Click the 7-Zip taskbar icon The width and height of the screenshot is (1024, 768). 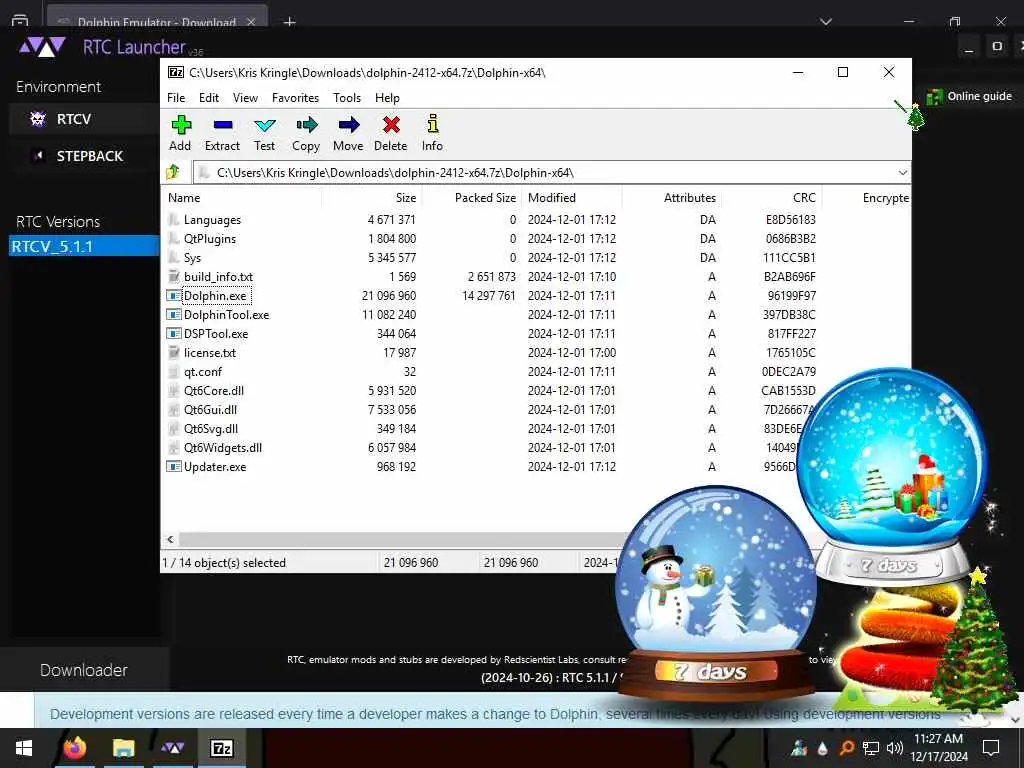tap(221, 748)
